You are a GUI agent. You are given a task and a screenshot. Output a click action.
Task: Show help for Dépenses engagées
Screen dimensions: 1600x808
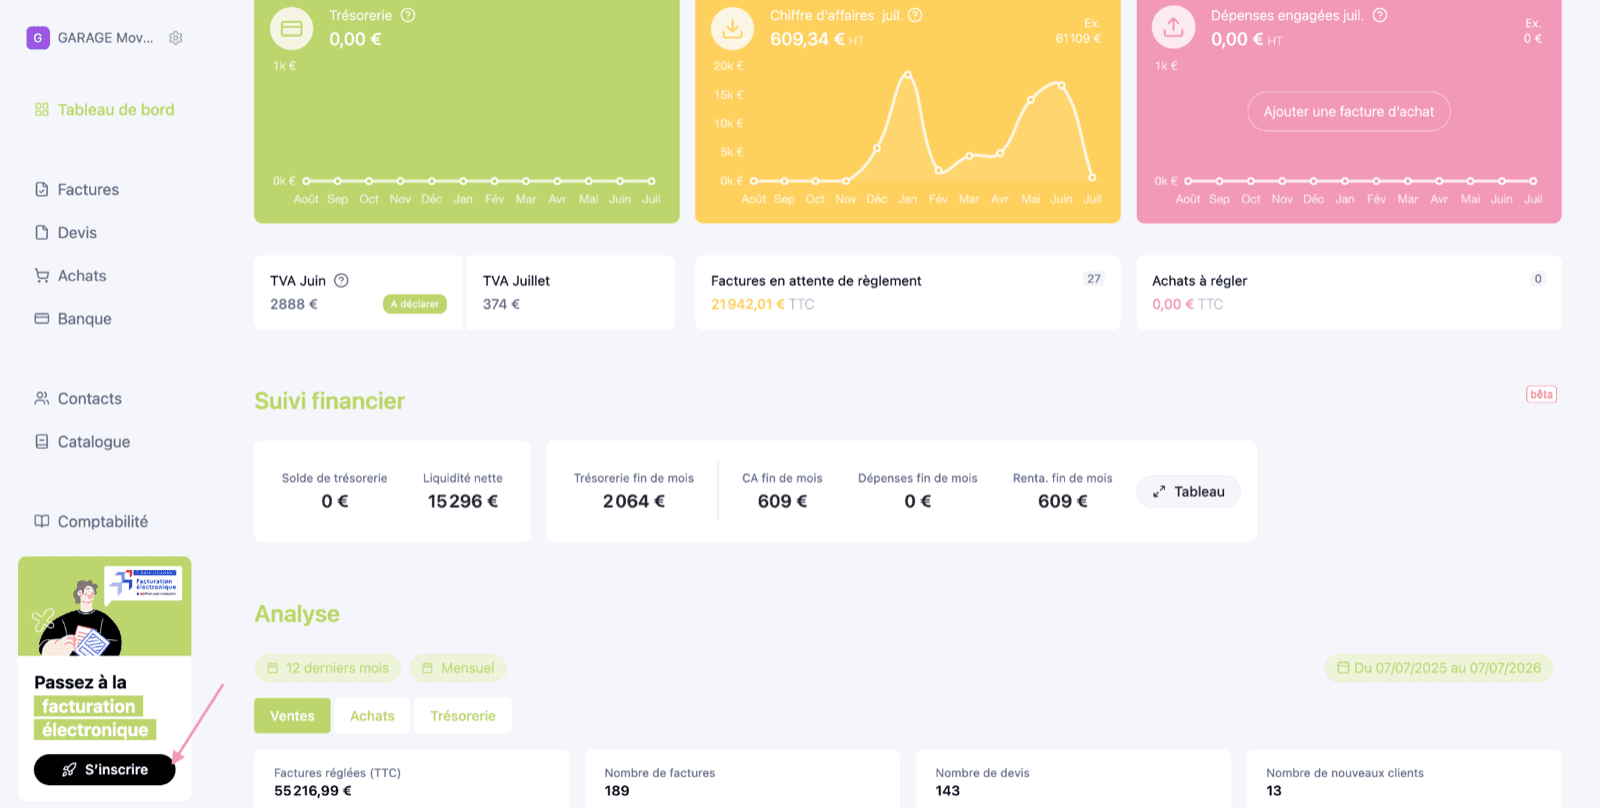(1380, 15)
